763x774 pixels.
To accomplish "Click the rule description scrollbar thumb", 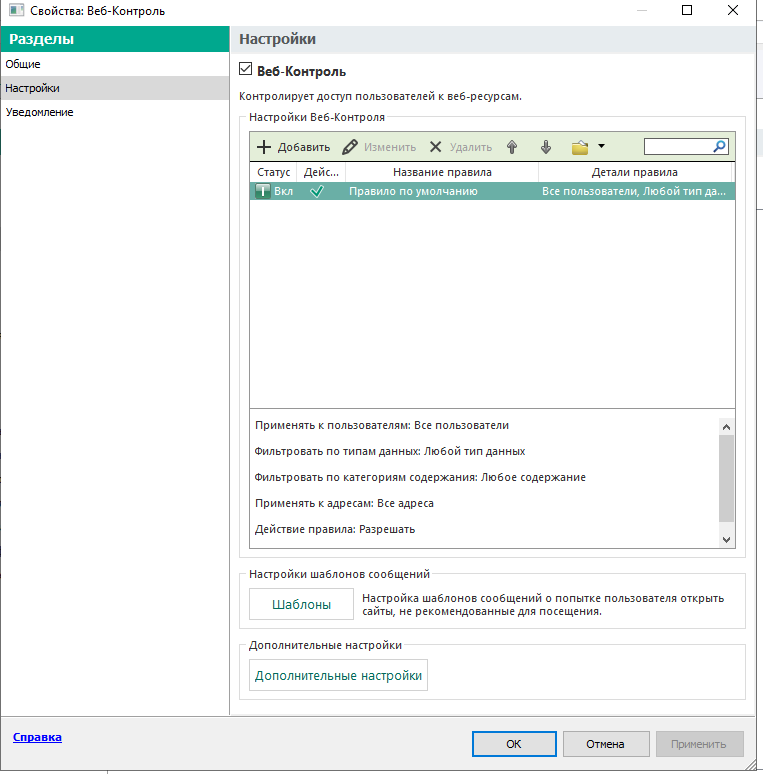I will tap(726, 478).
